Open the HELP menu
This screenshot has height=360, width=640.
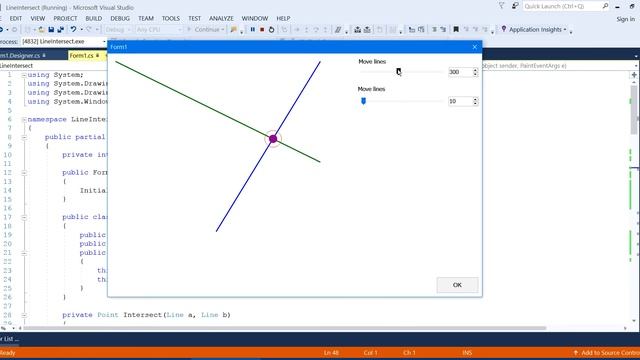[x=283, y=18]
